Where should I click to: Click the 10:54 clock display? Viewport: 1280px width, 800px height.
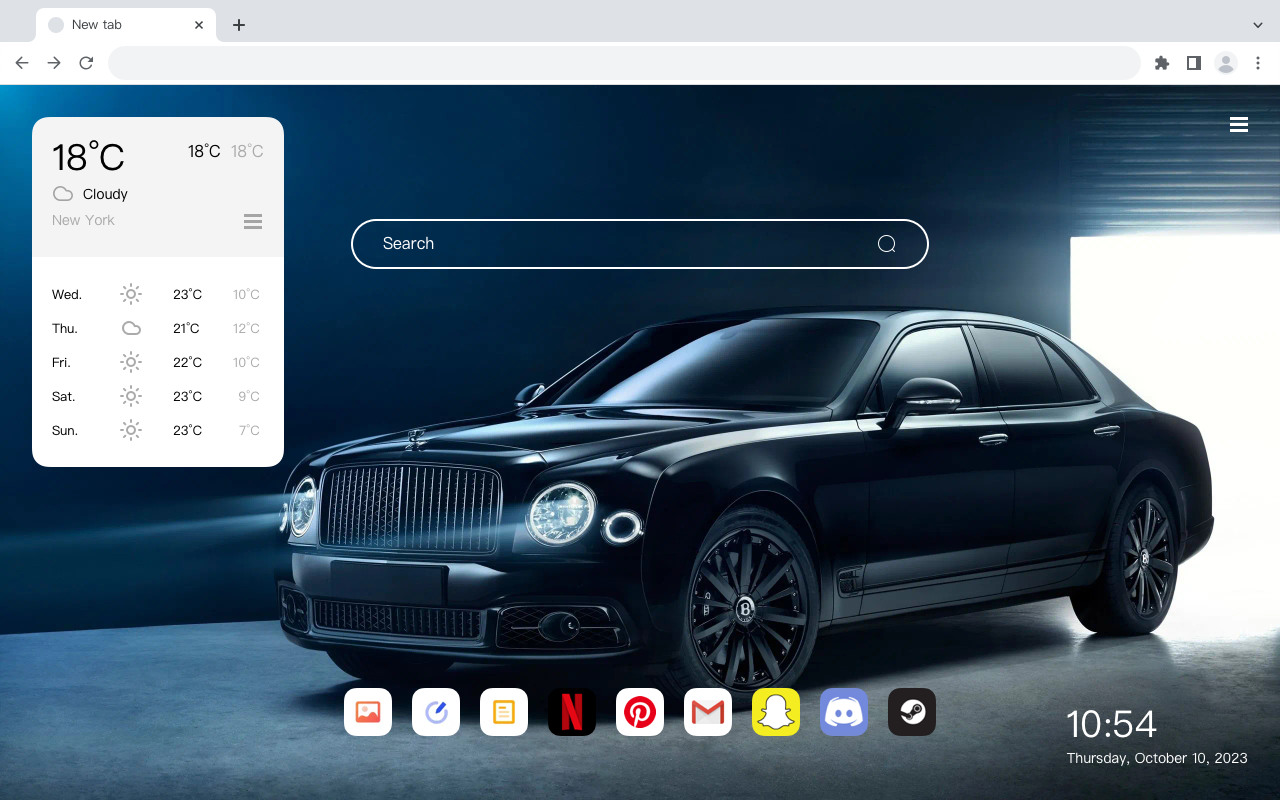click(1111, 724)
